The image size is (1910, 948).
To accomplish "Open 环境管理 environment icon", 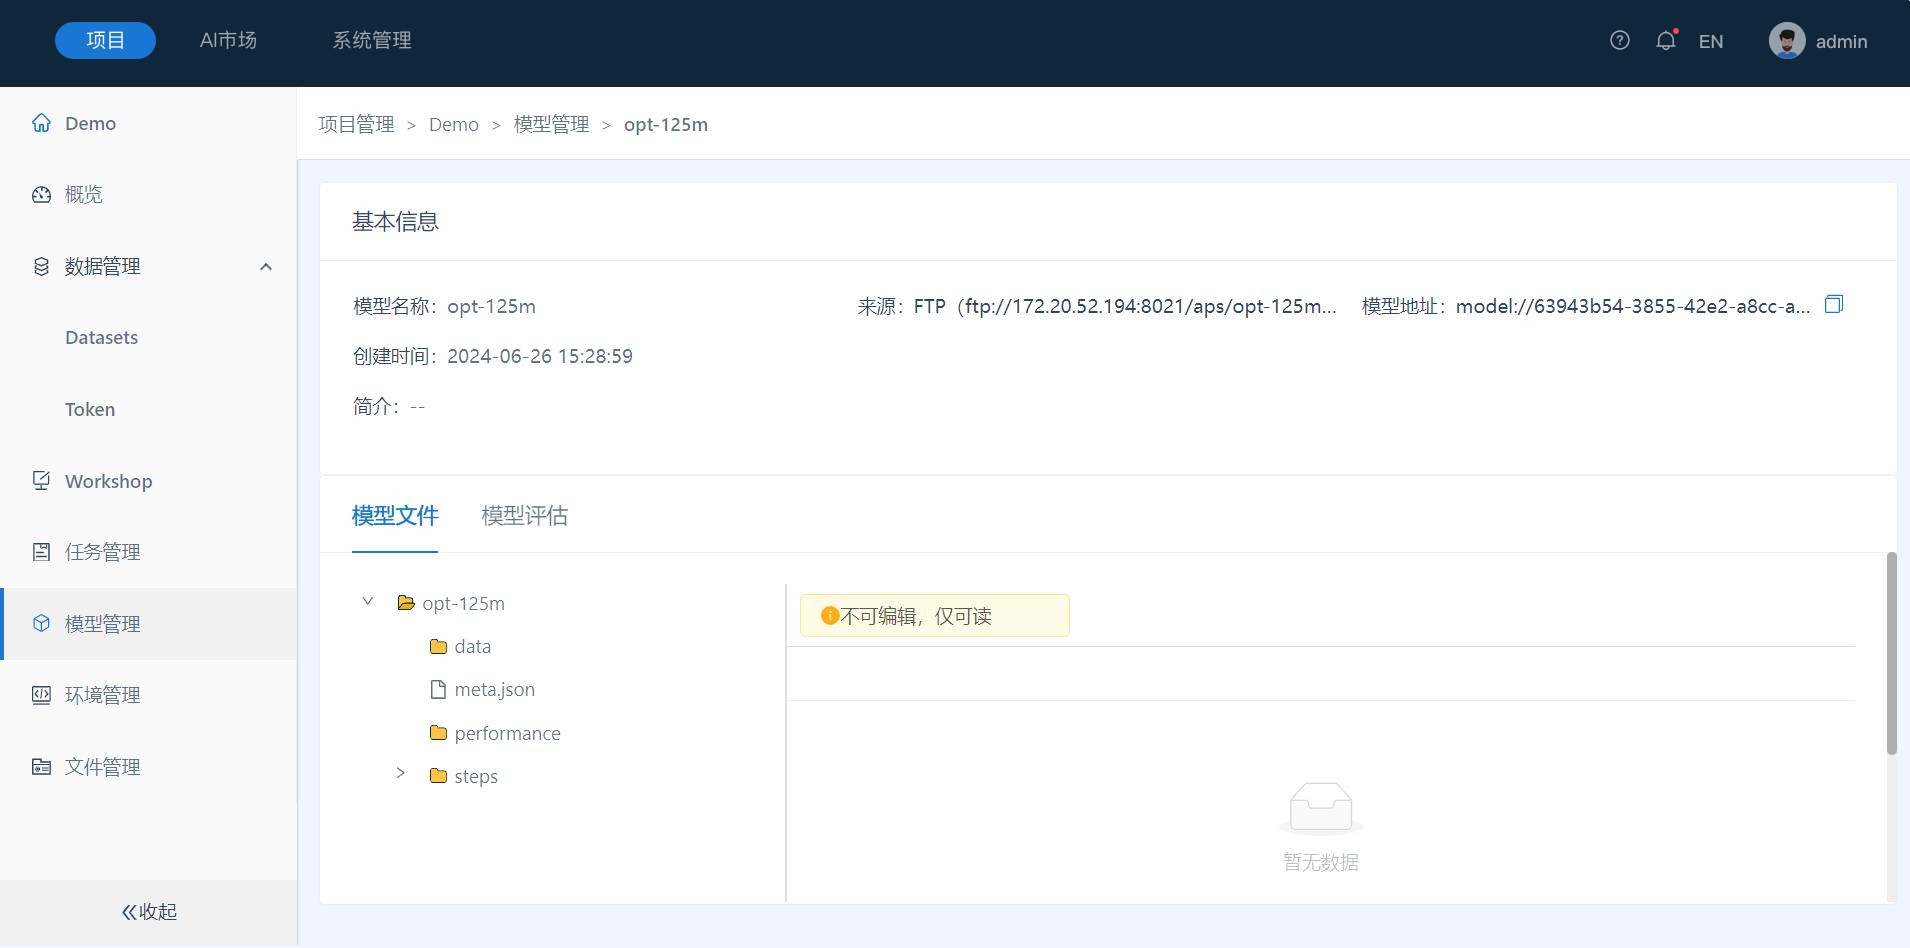I will point(41,695).
